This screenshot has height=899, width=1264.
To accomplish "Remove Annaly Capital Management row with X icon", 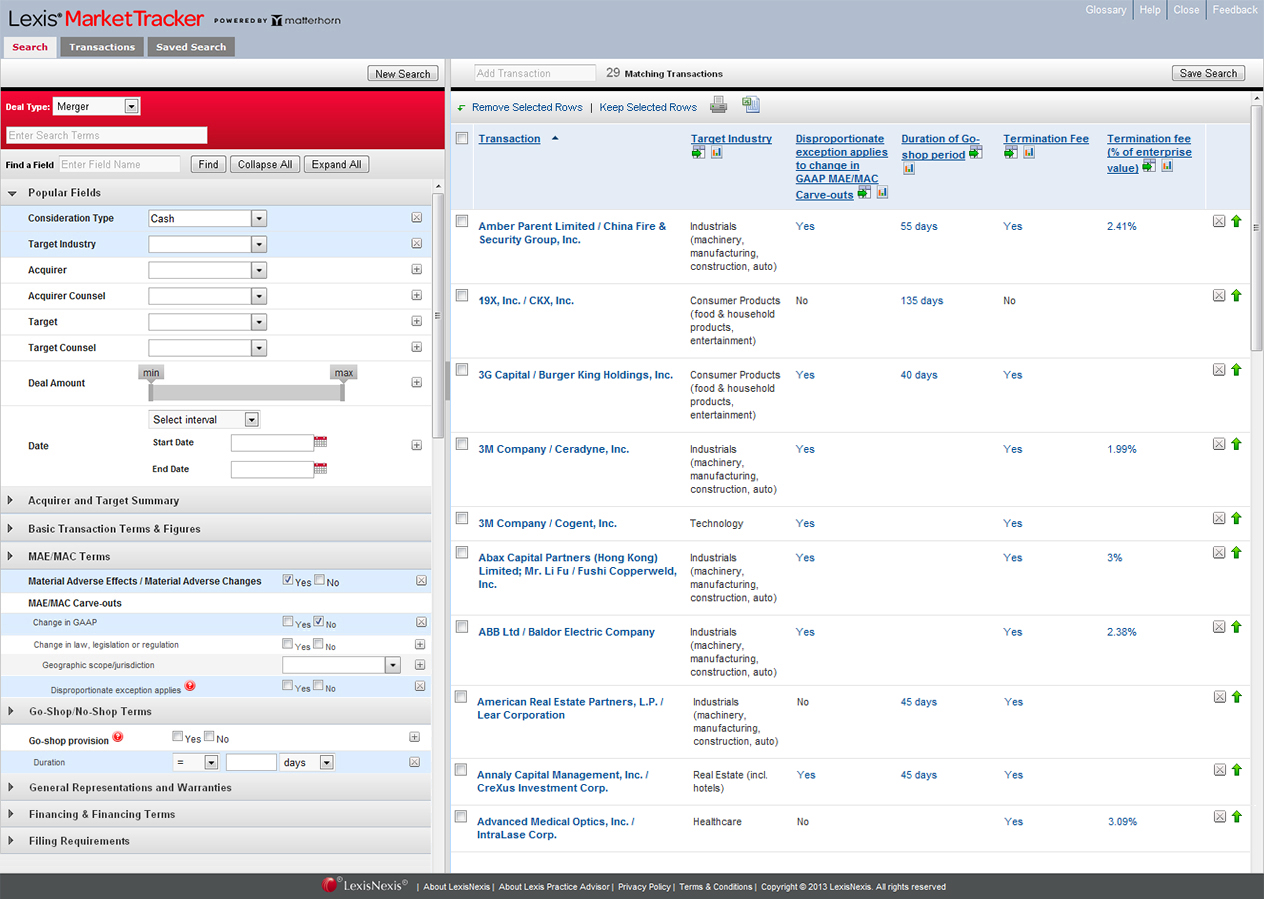I will 1219,770.
